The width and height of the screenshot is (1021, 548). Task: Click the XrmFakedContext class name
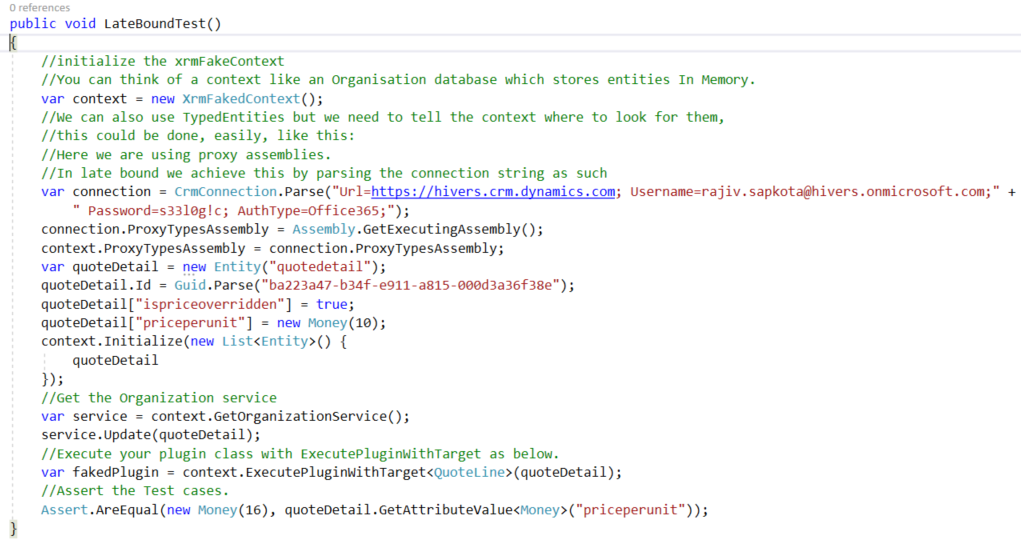(x=241, y=99)
